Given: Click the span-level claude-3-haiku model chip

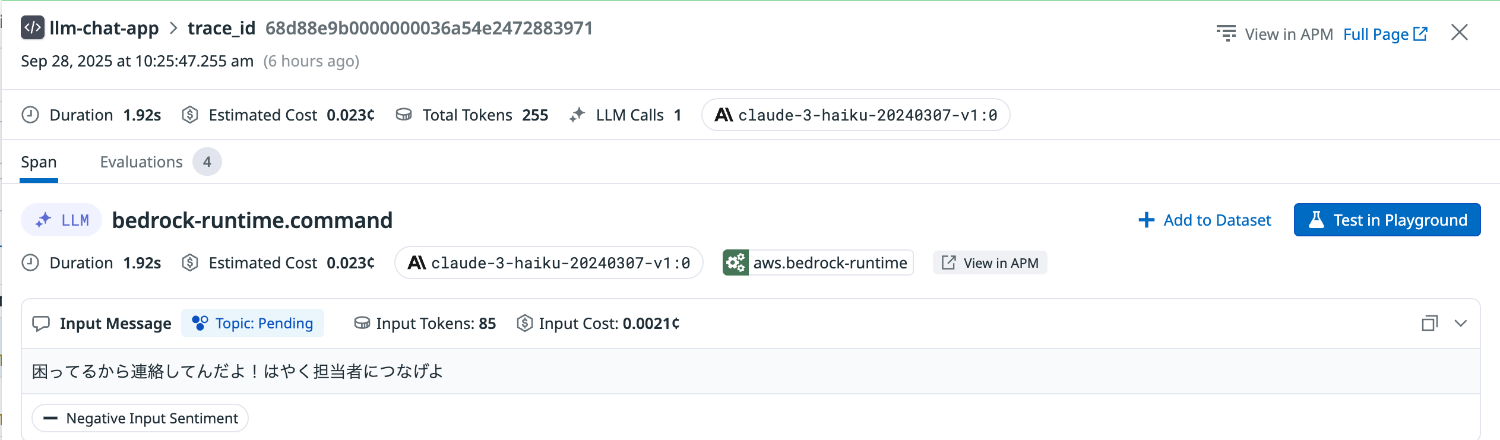Looking at the screenshot, I should click(549, 263).
